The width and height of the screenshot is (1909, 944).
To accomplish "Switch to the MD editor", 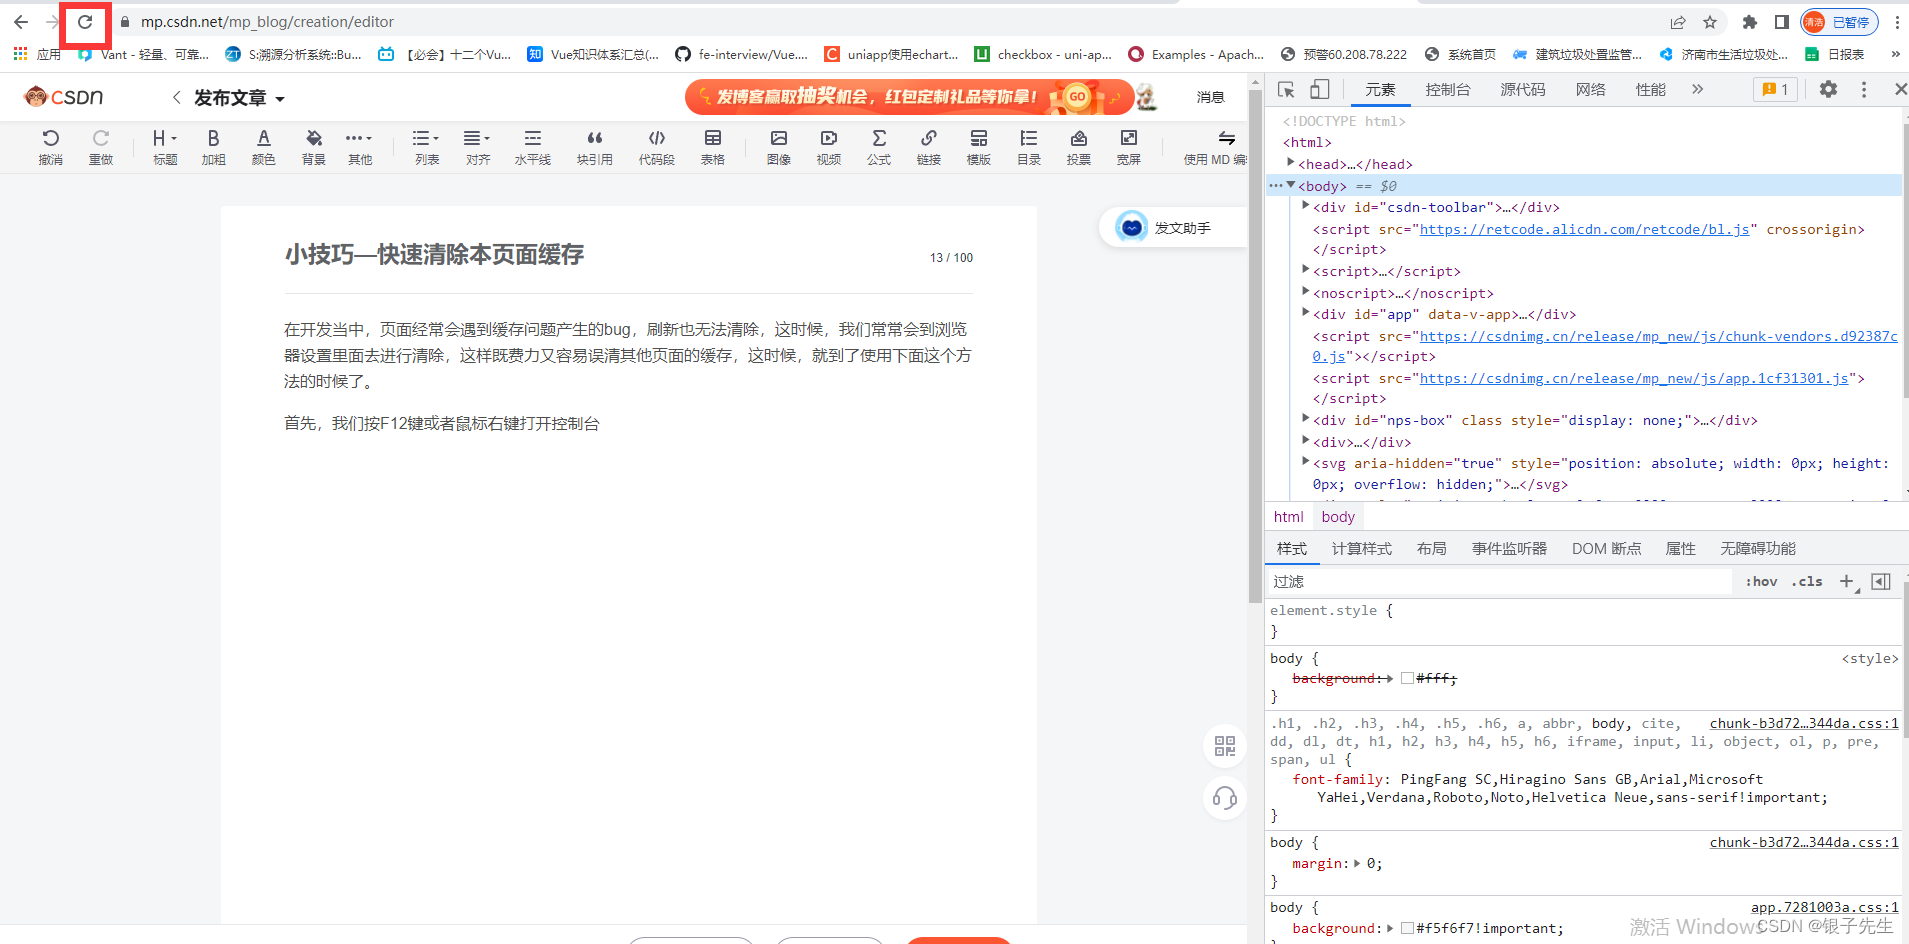I will click(x=1216, y=147).
